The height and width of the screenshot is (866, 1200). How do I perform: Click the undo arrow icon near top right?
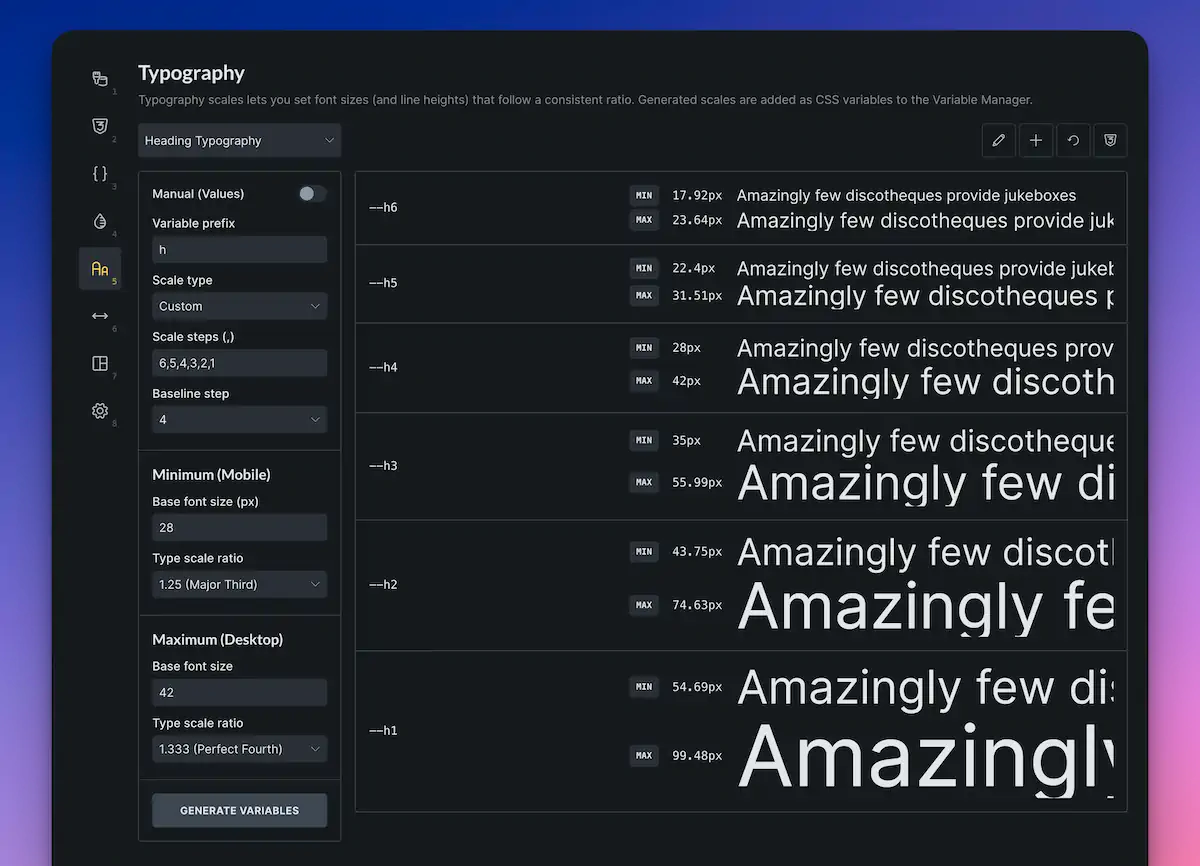(x=1073, y=140)
